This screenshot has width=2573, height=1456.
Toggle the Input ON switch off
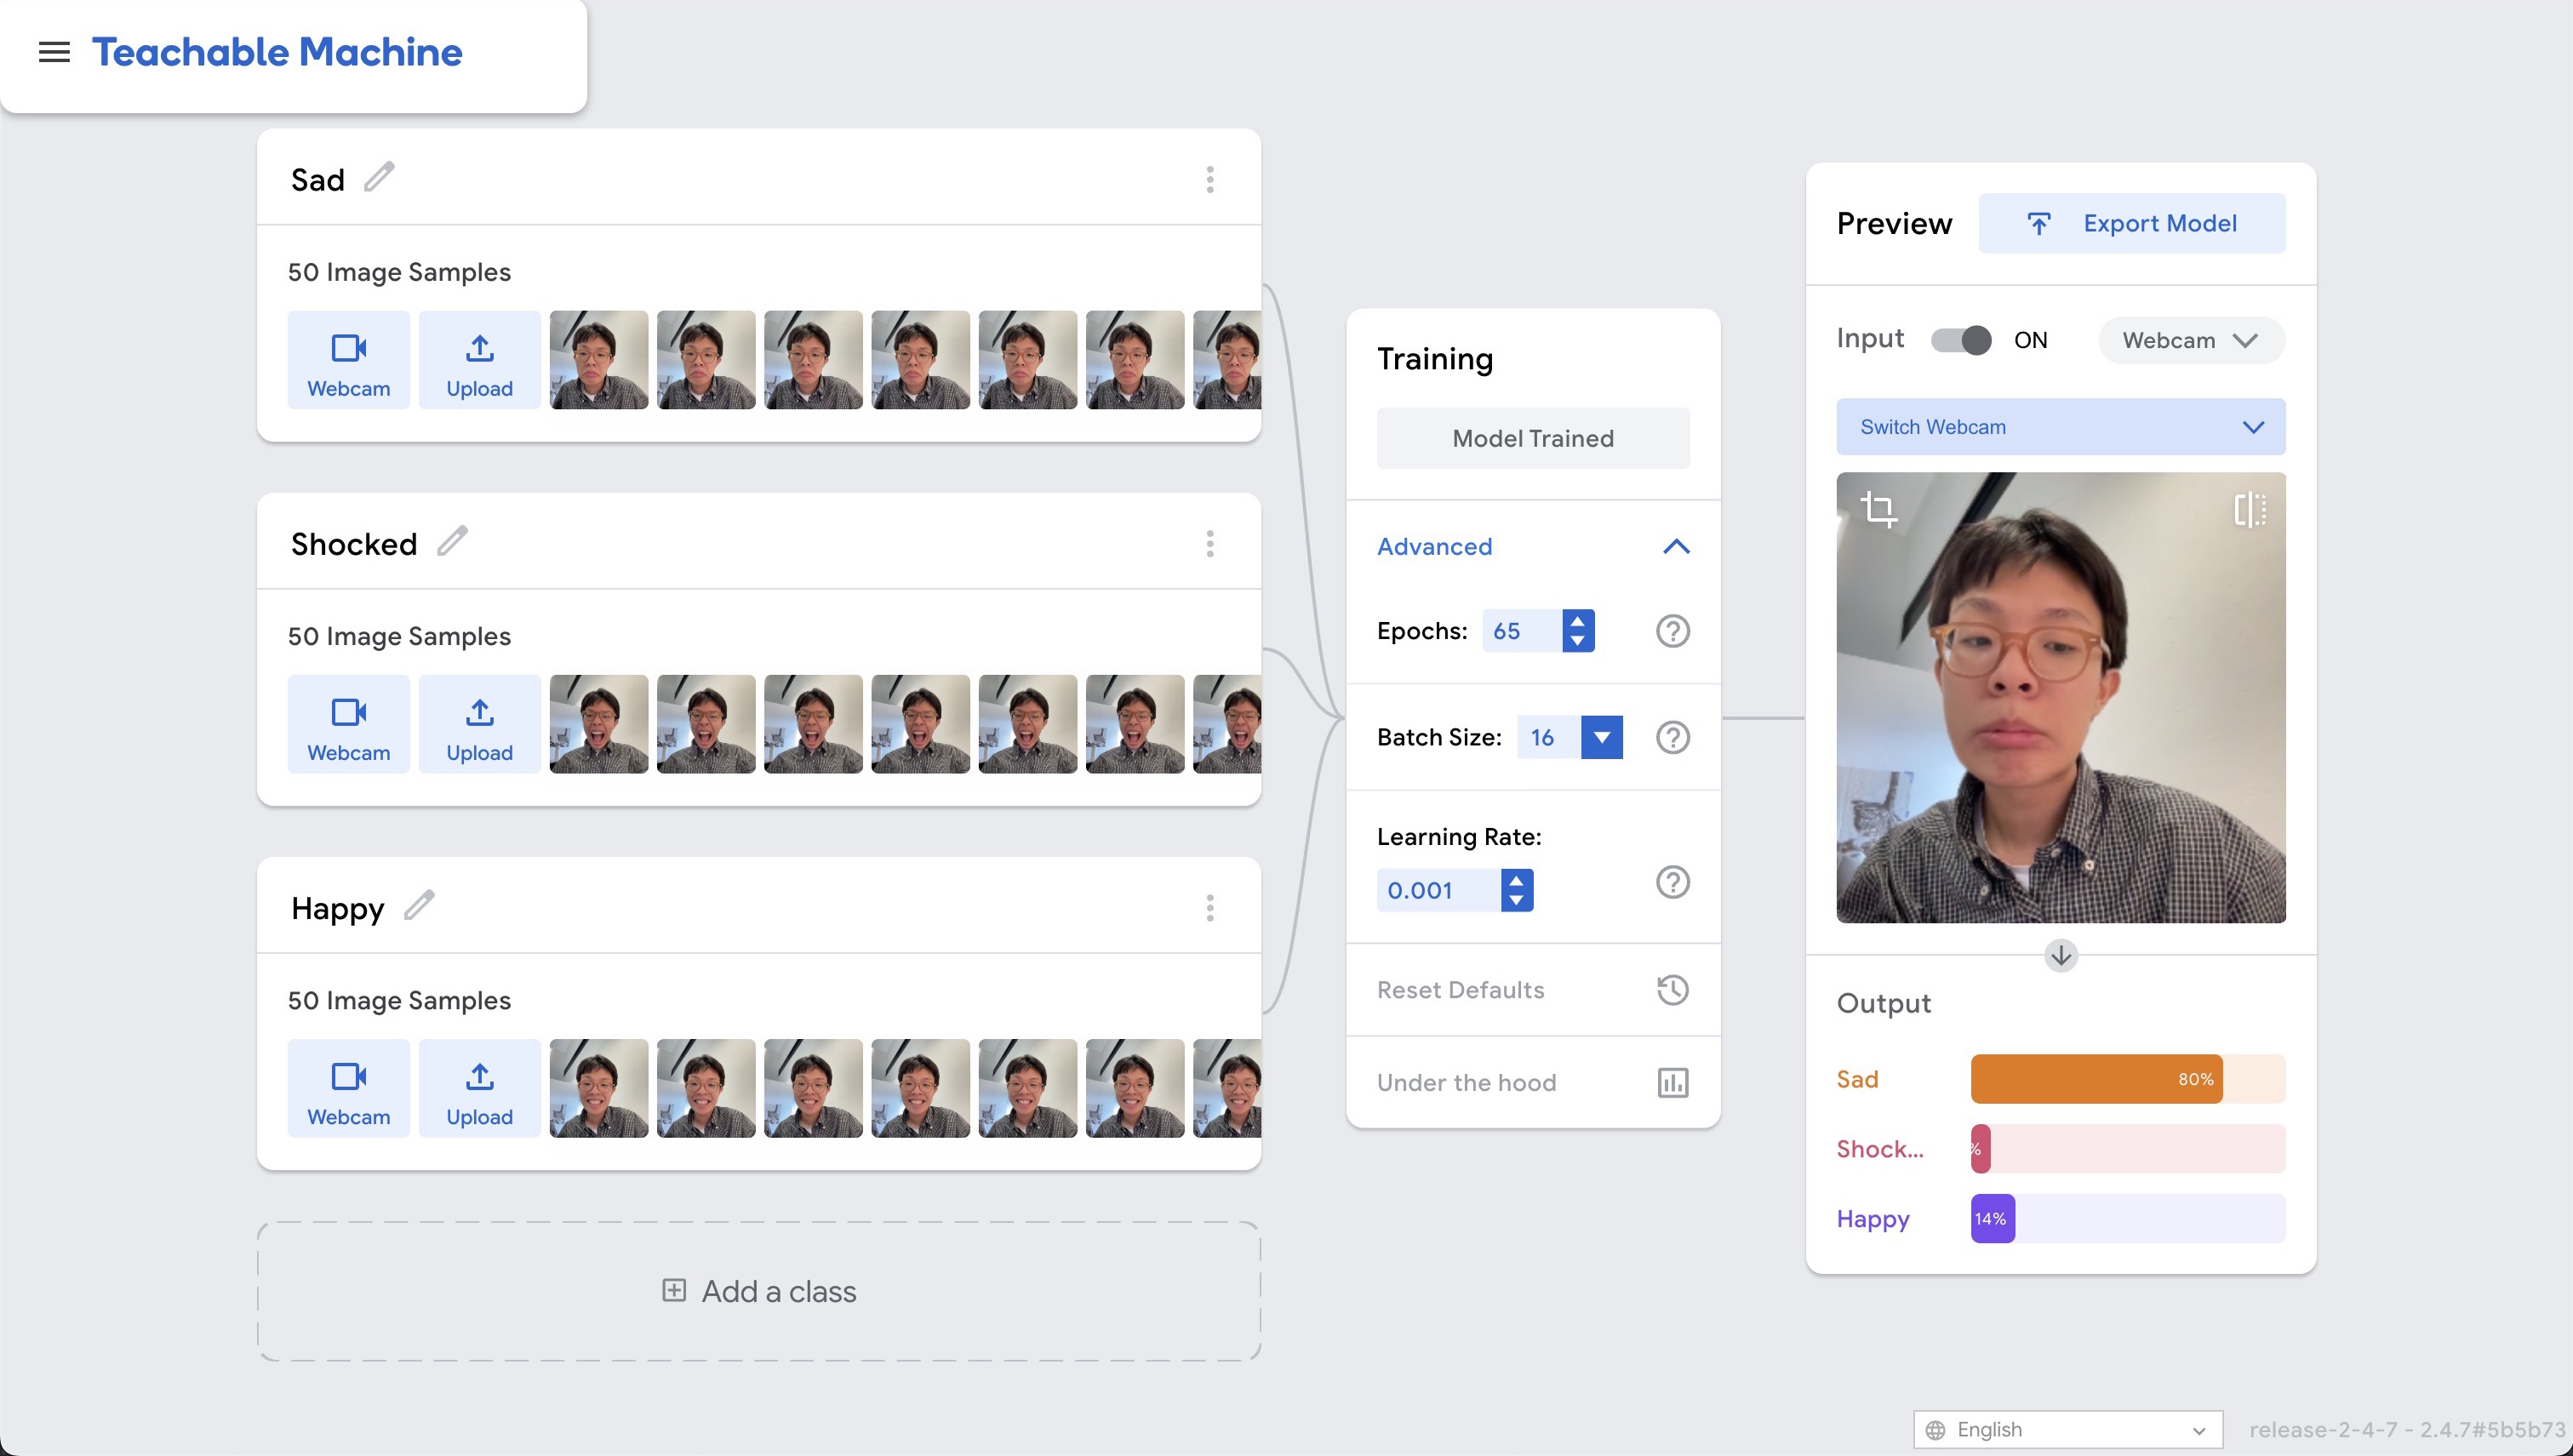click(x=1961, y=340)
